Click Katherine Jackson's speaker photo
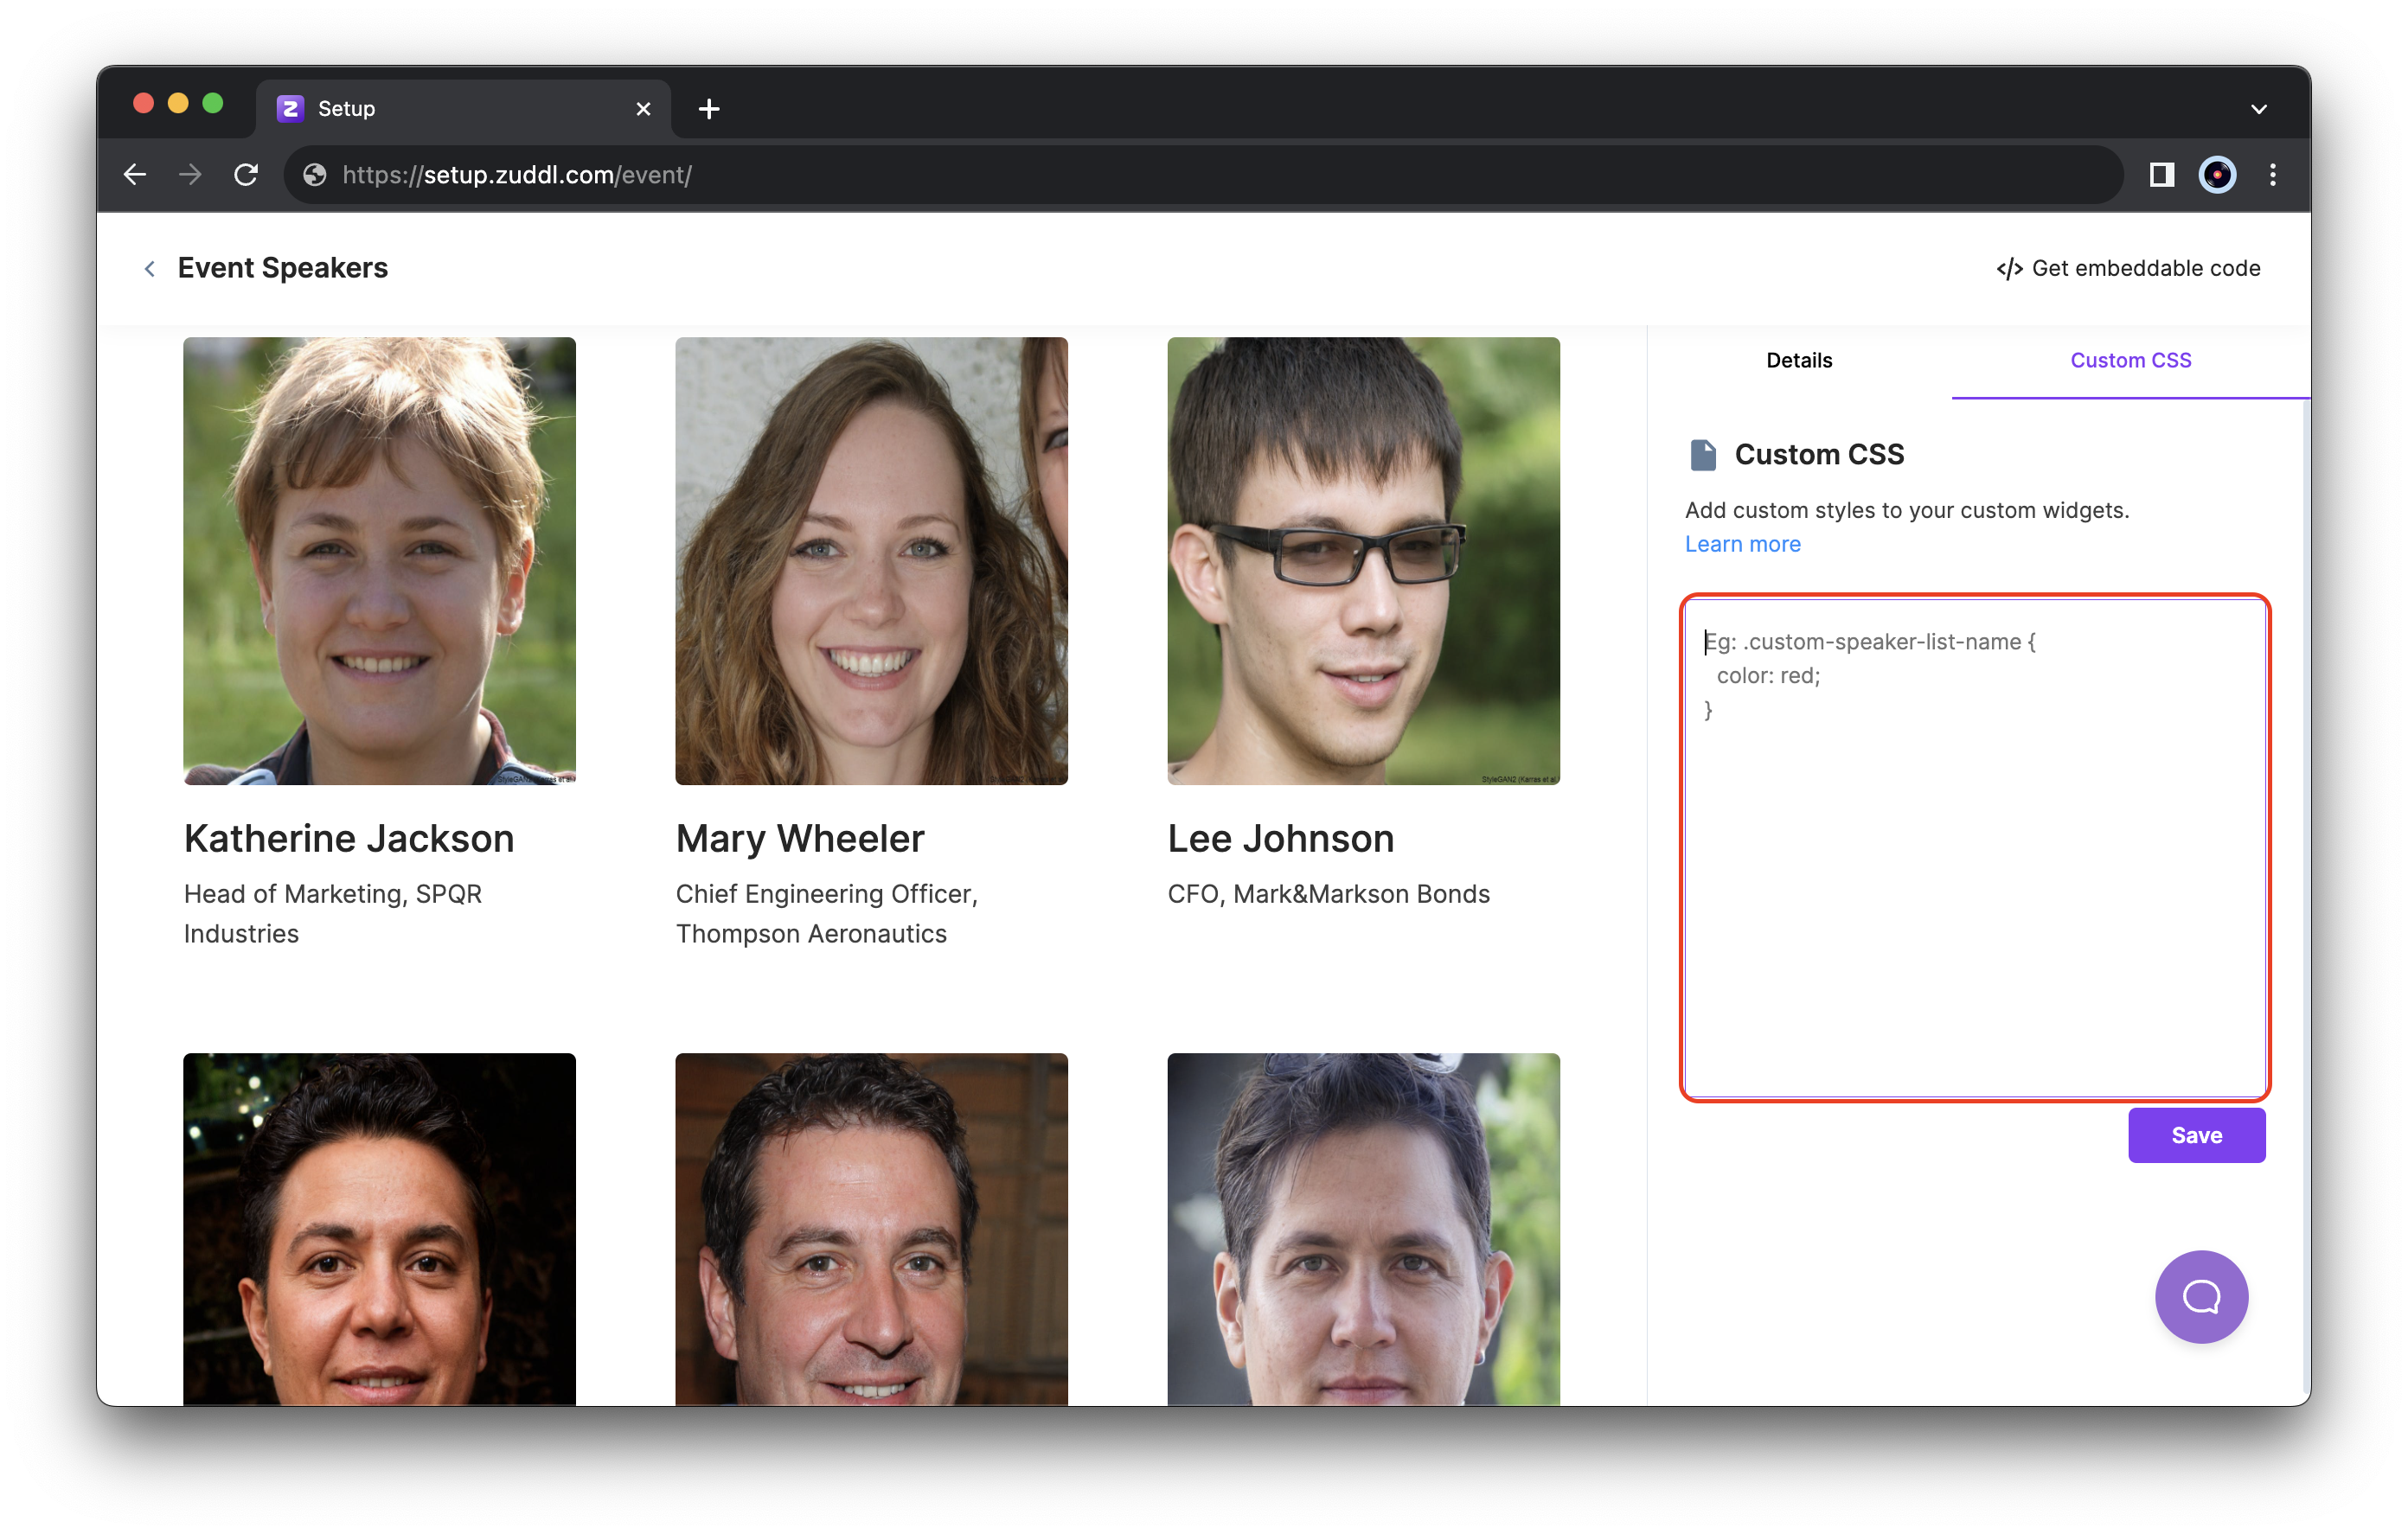The height and width of the screenshot is (1534, 2408). (379, 560)
